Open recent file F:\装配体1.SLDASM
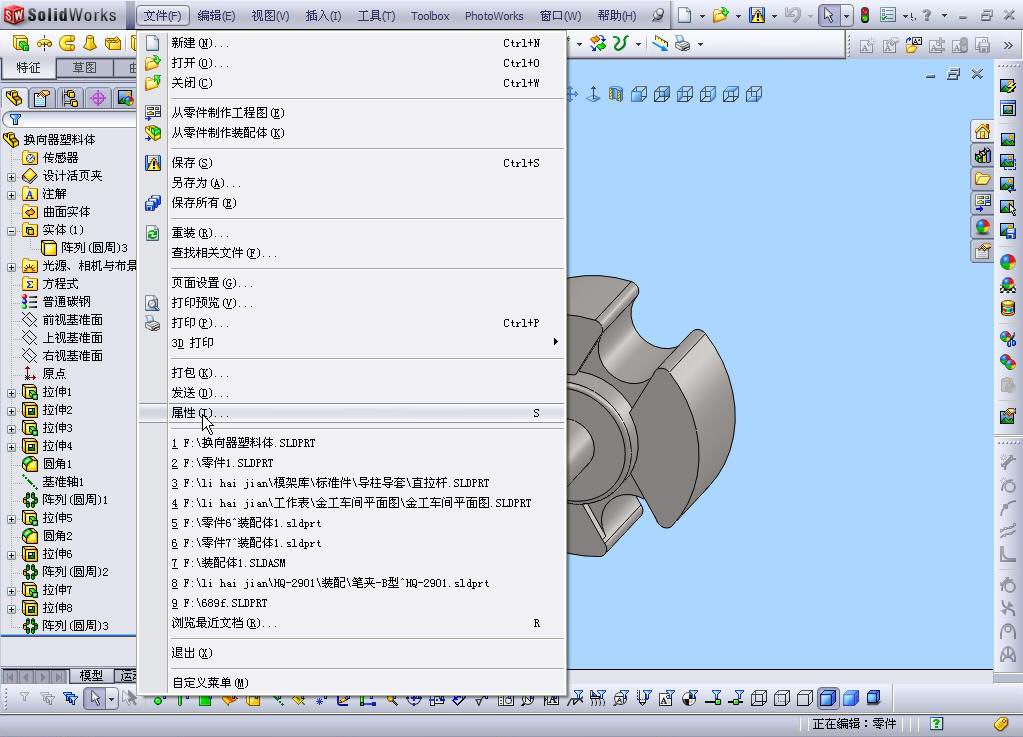 tap(352, 563)
